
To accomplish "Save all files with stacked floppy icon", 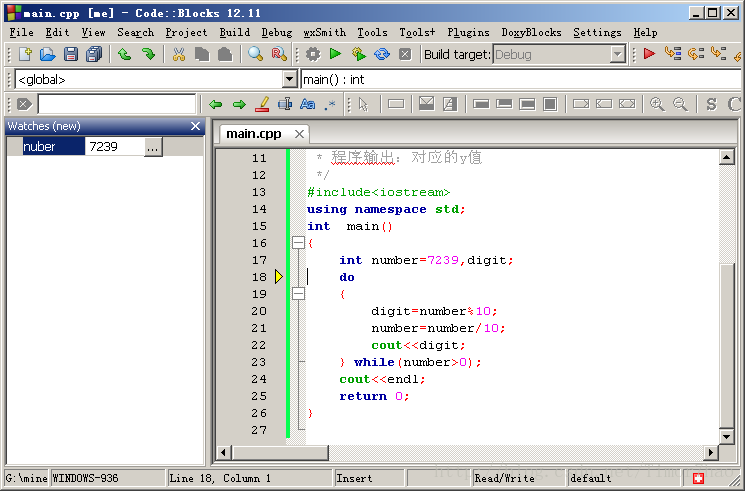I will pyautogui.click(x=94, y=54).
